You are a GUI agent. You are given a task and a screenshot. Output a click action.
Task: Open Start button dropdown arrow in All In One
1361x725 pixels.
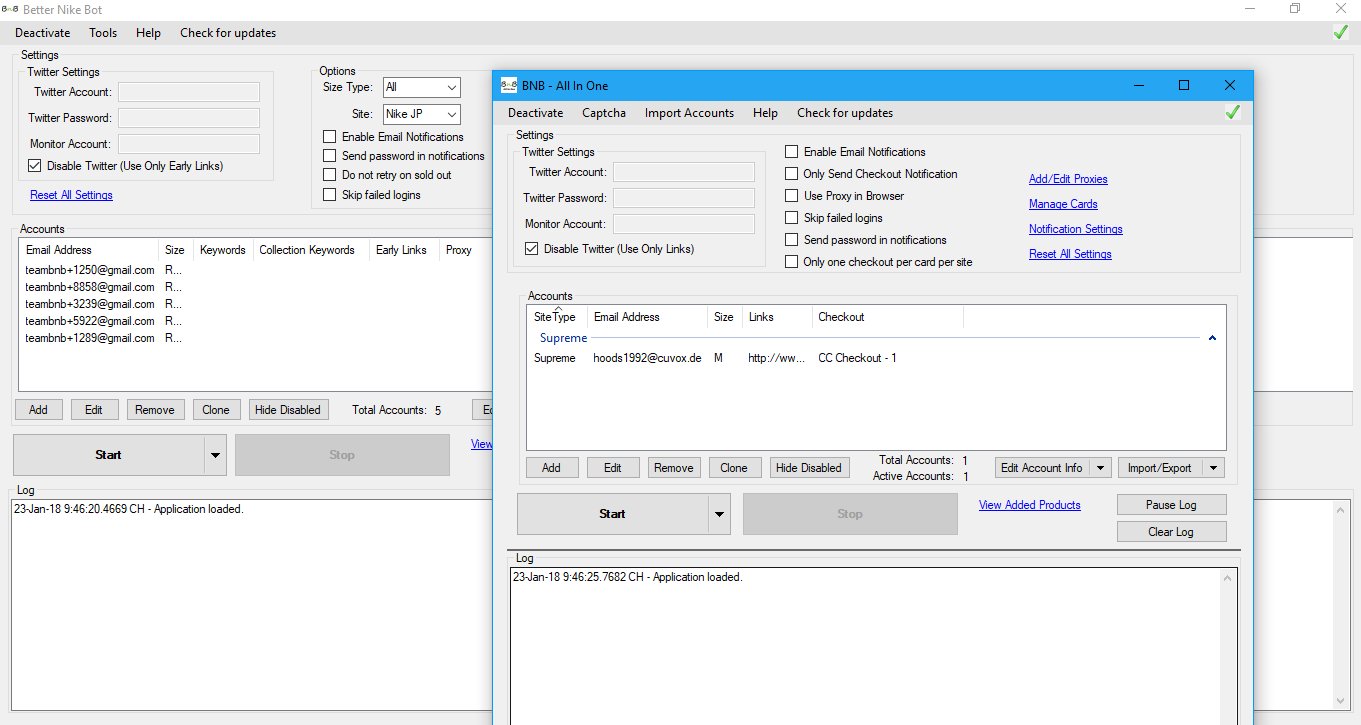pos(719,514)
